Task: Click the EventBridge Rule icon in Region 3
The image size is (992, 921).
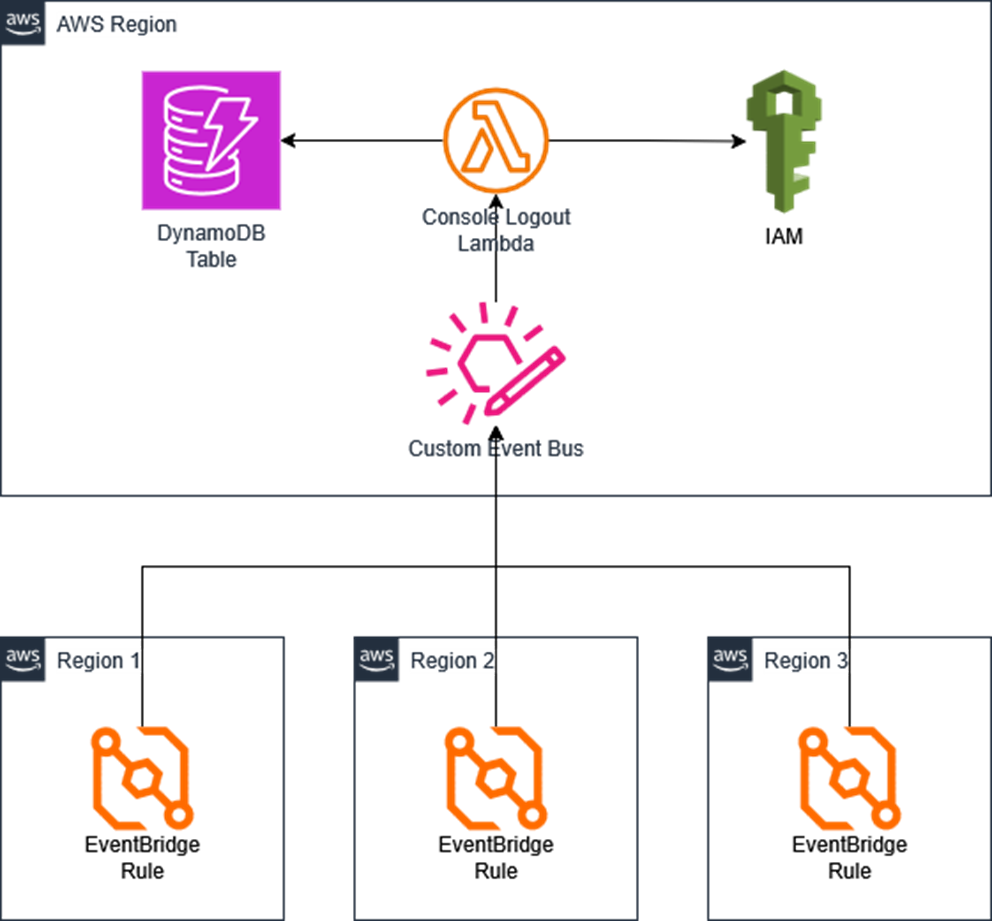Action: click(850, 778)
